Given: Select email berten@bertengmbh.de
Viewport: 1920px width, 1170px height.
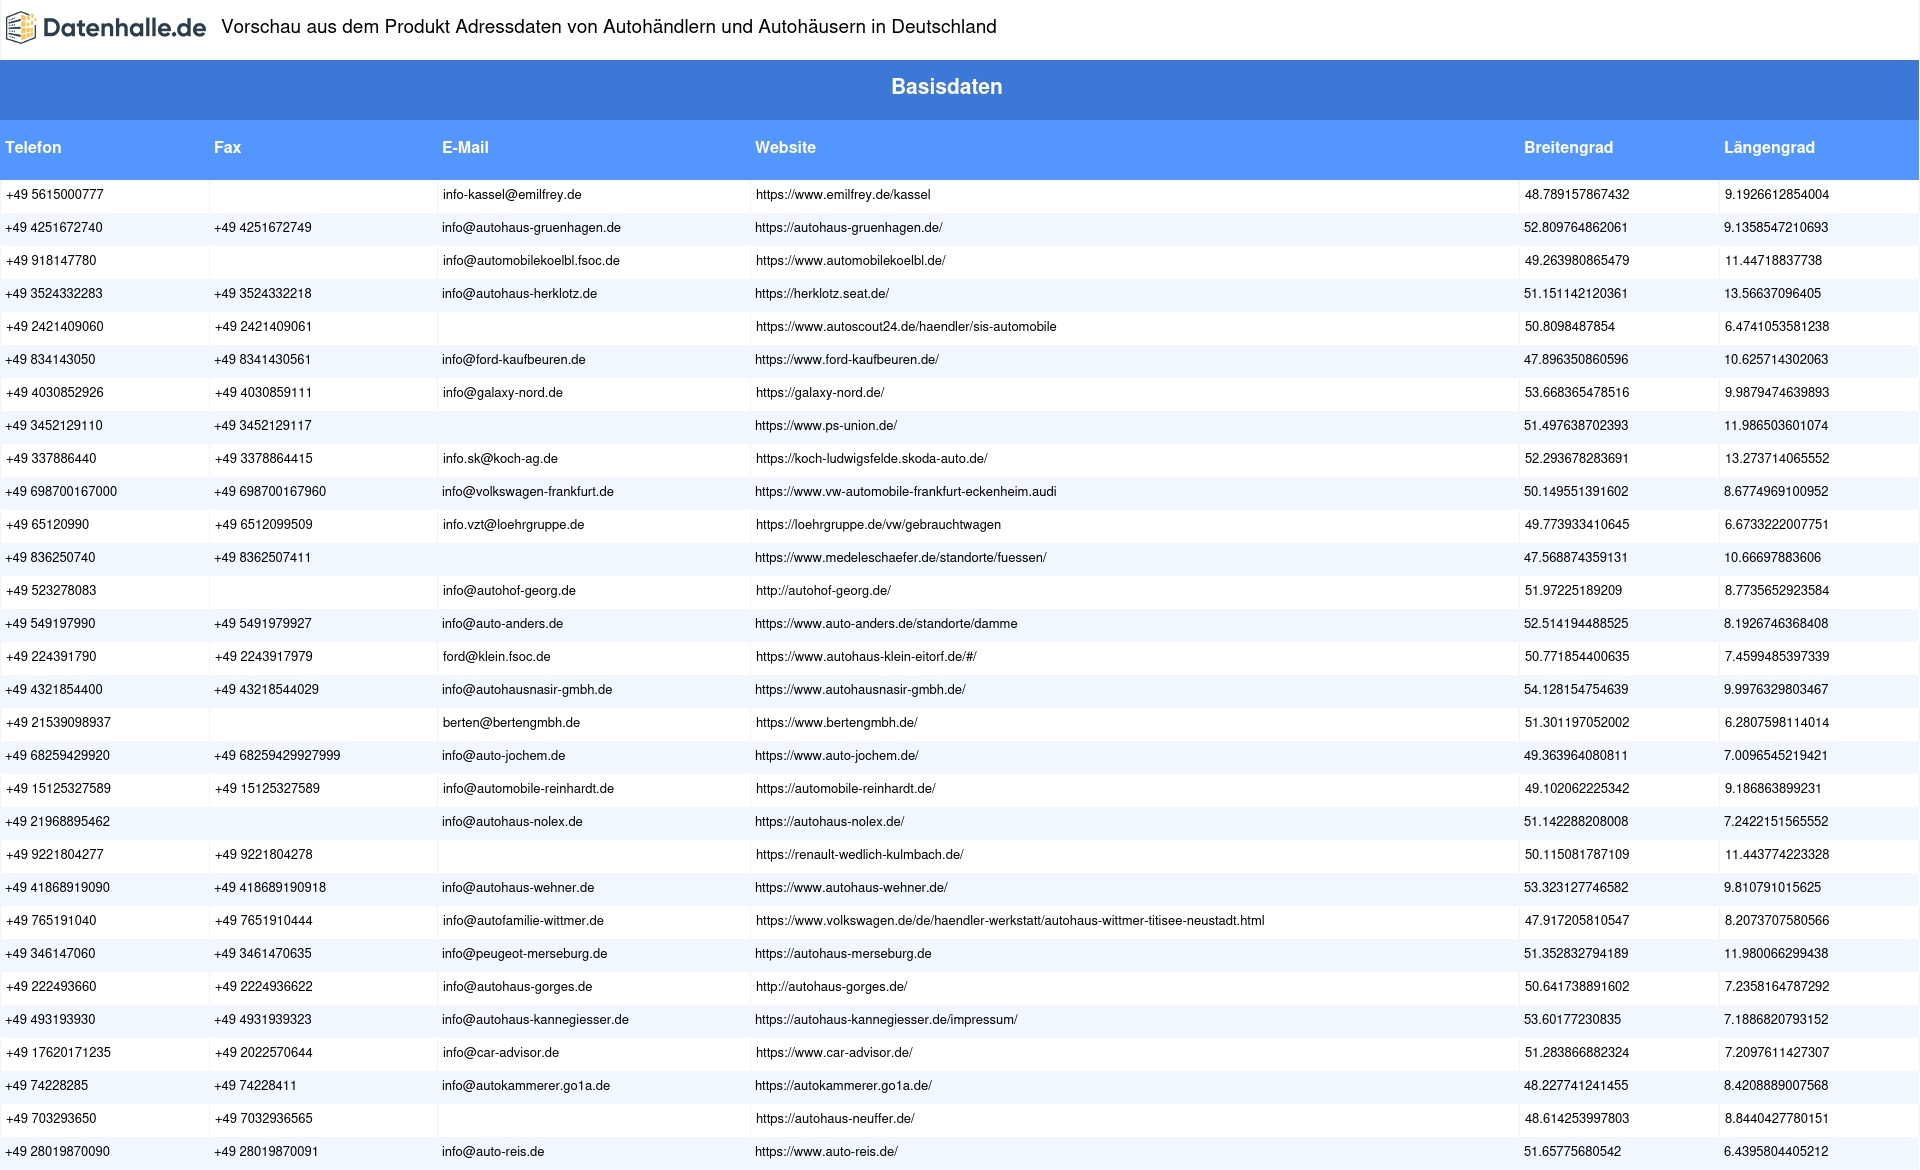Looking at the screenshot, I should tap(511, 723).
